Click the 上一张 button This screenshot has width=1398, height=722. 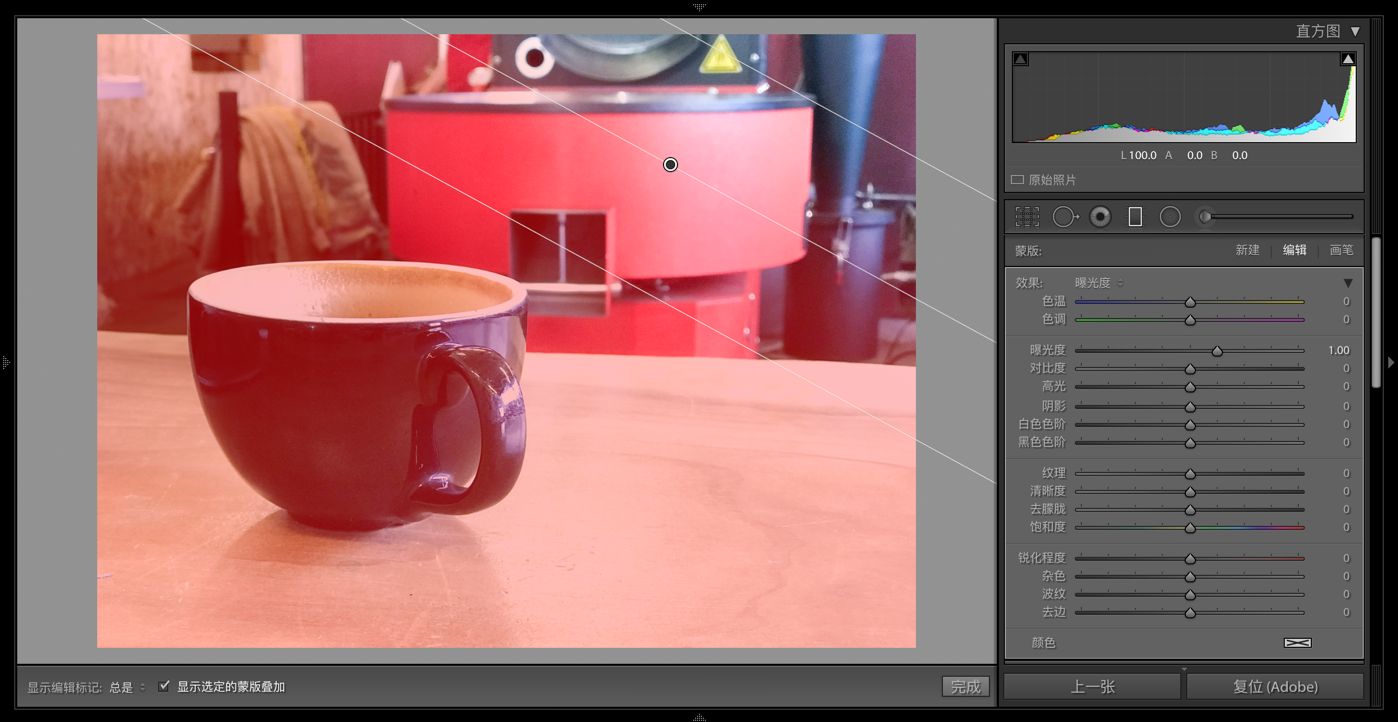tap(1092, 687)
